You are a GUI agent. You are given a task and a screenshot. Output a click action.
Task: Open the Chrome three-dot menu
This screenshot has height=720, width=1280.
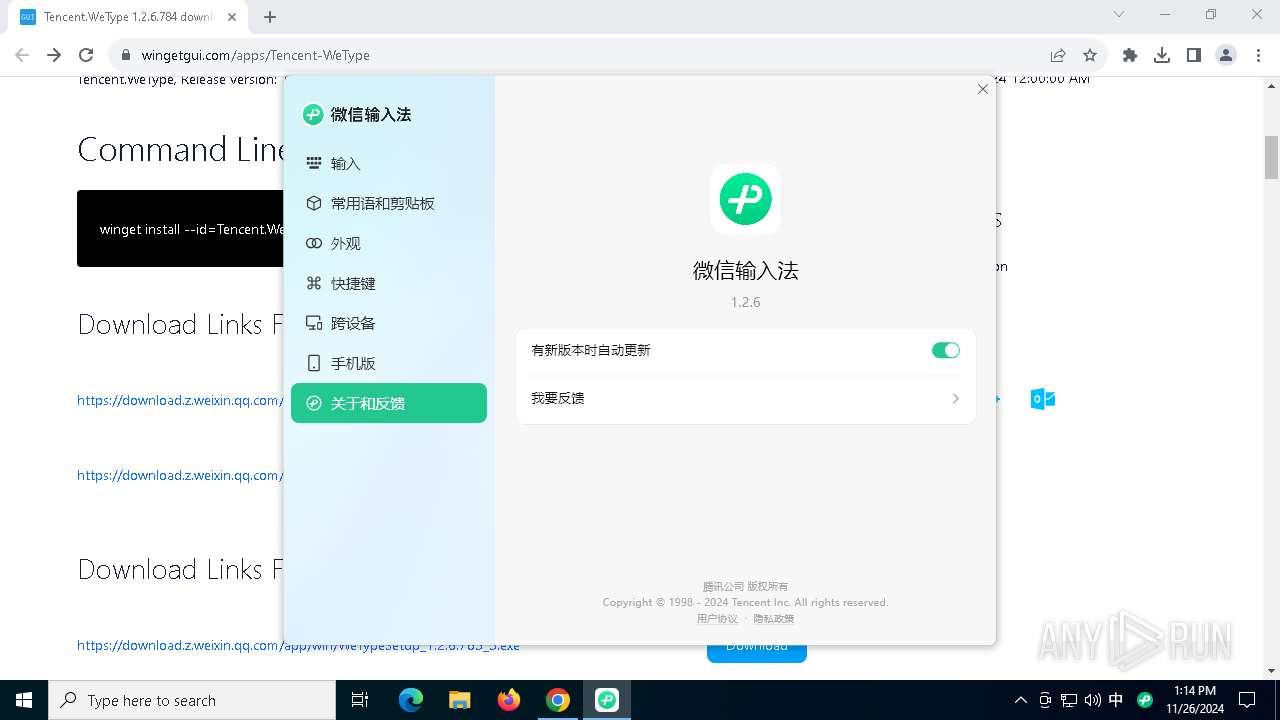1258,55
